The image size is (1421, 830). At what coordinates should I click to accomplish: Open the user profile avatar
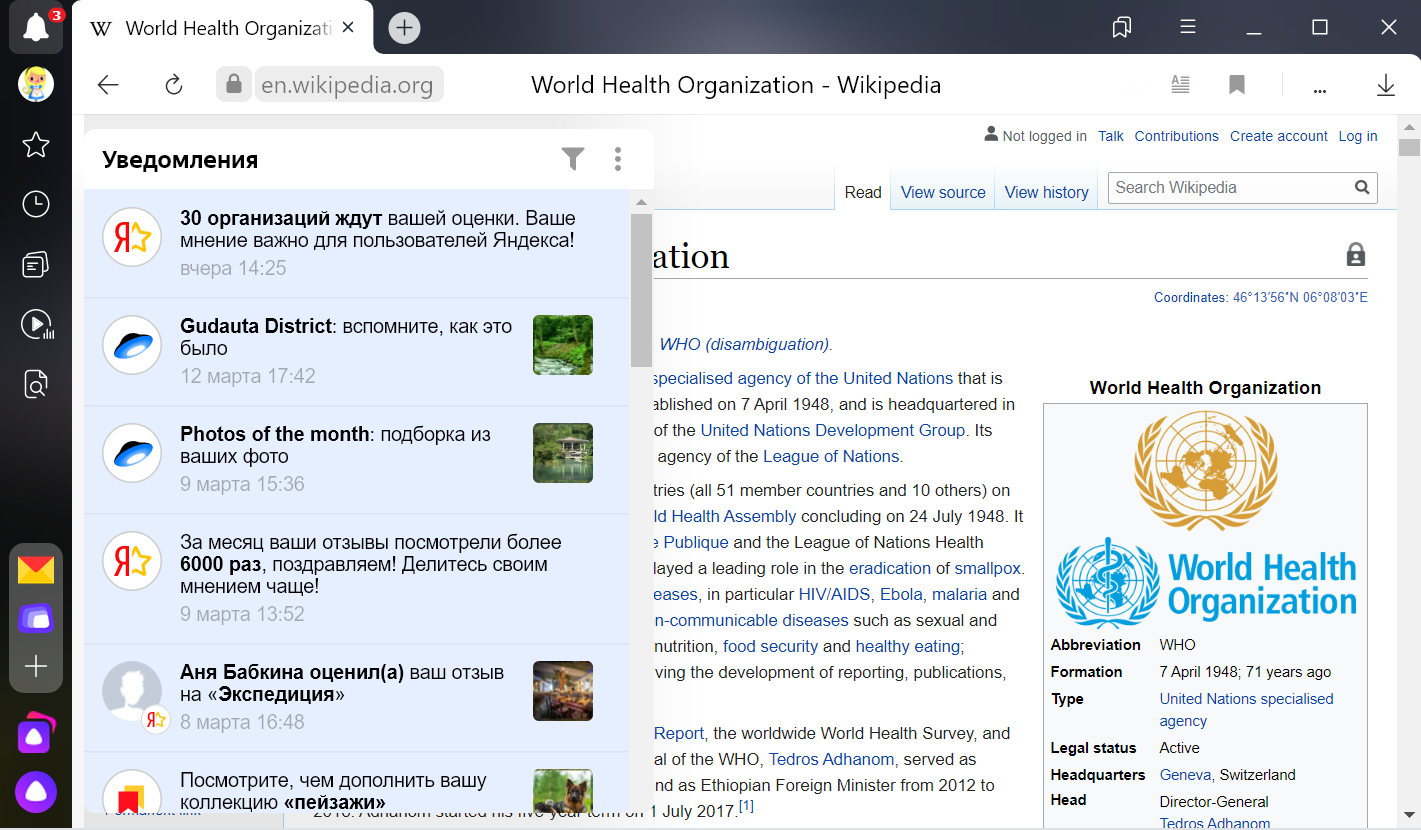point(36,85)
